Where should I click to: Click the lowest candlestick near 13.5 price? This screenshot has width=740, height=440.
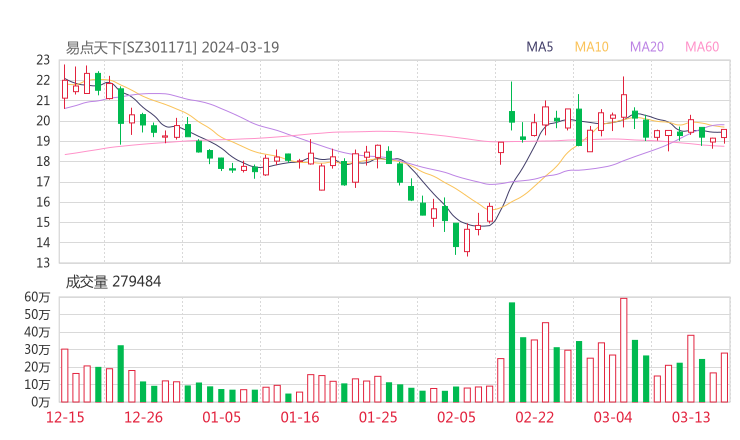click(467, 240)
